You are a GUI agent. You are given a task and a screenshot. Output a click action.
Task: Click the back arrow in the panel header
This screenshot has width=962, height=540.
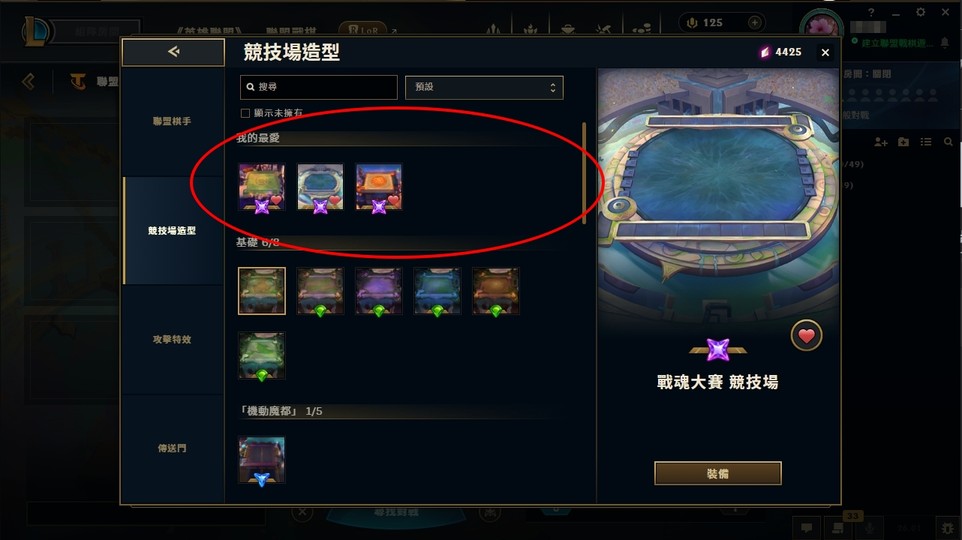pos(174,52)
